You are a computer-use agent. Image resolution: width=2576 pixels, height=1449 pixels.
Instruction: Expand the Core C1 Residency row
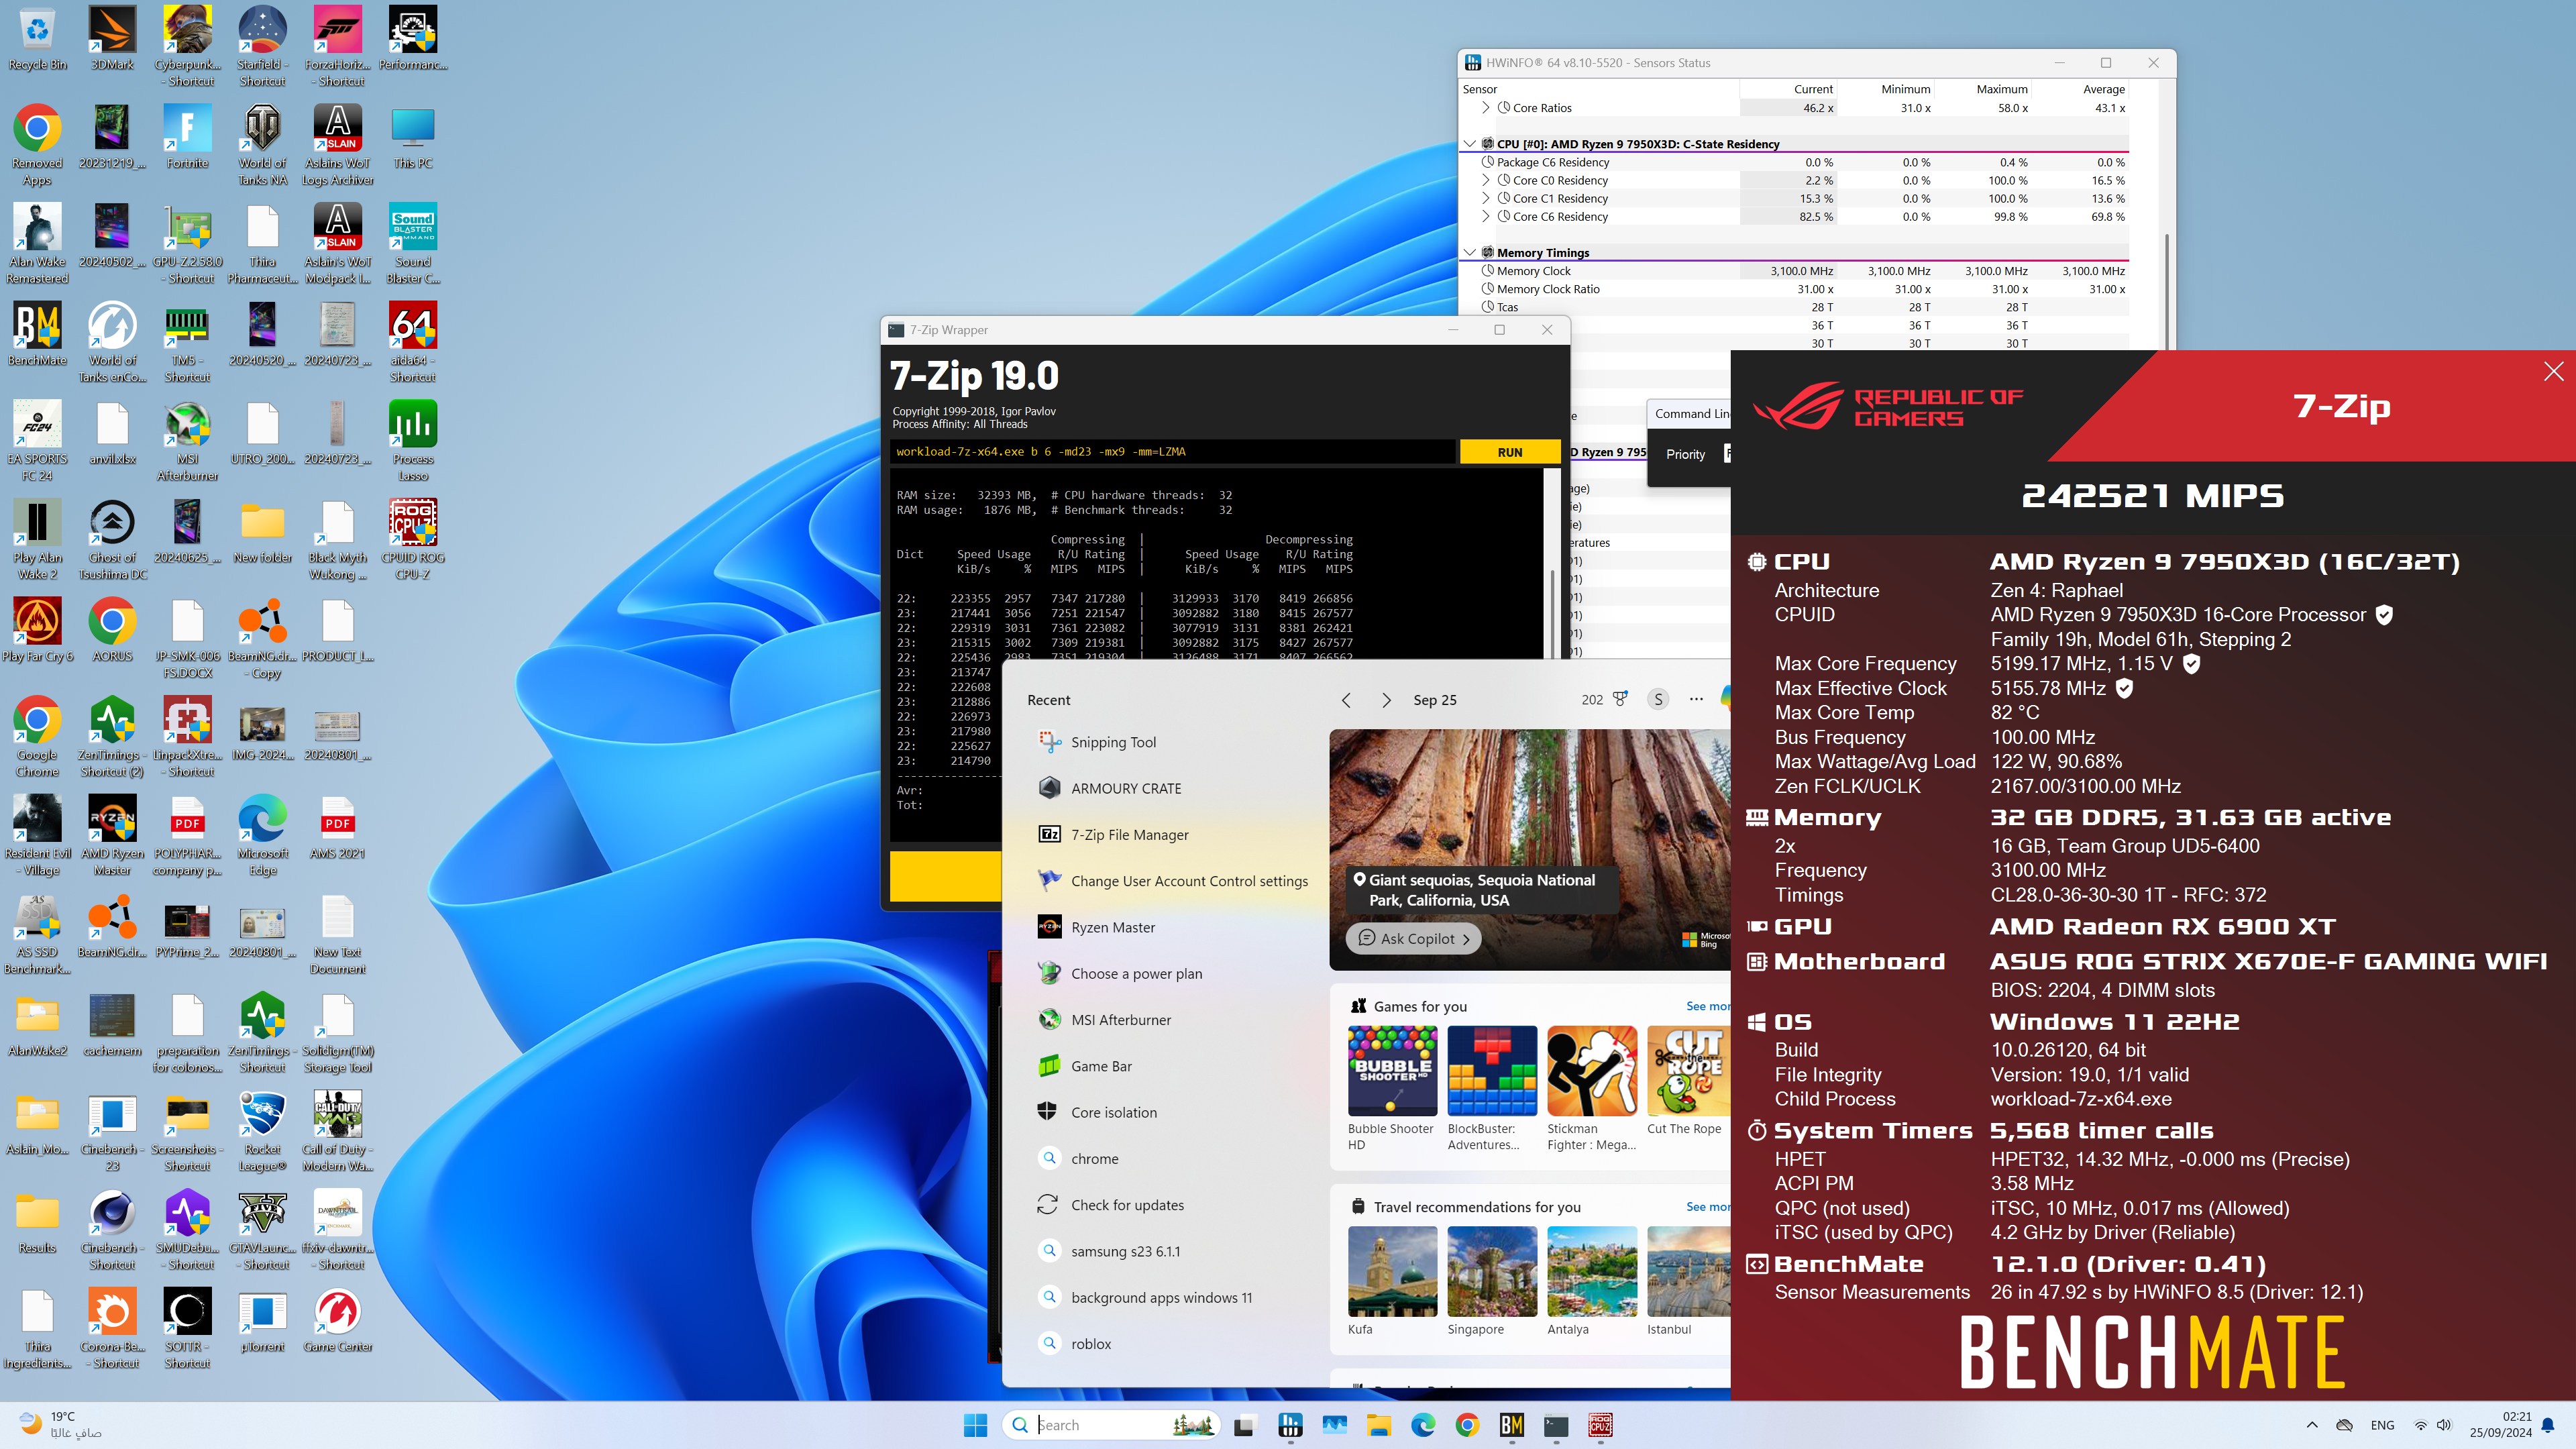pos(1485,198)
